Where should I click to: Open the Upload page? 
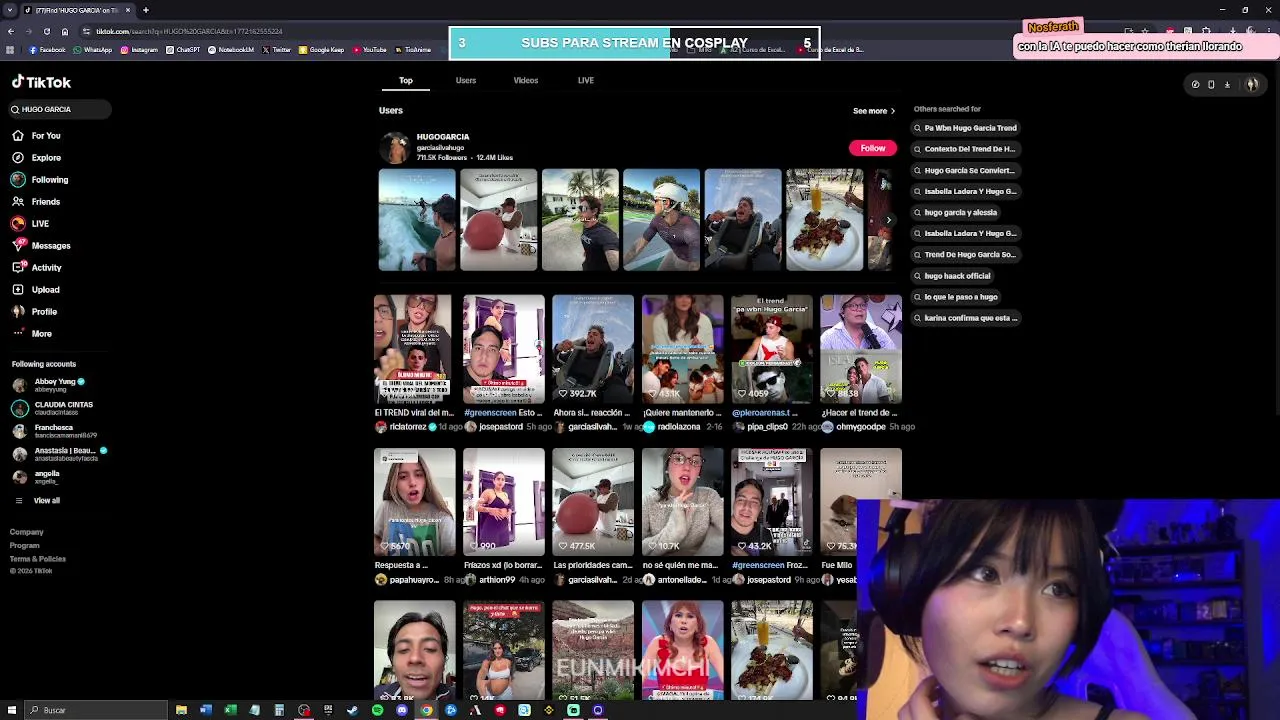(36, 290)
